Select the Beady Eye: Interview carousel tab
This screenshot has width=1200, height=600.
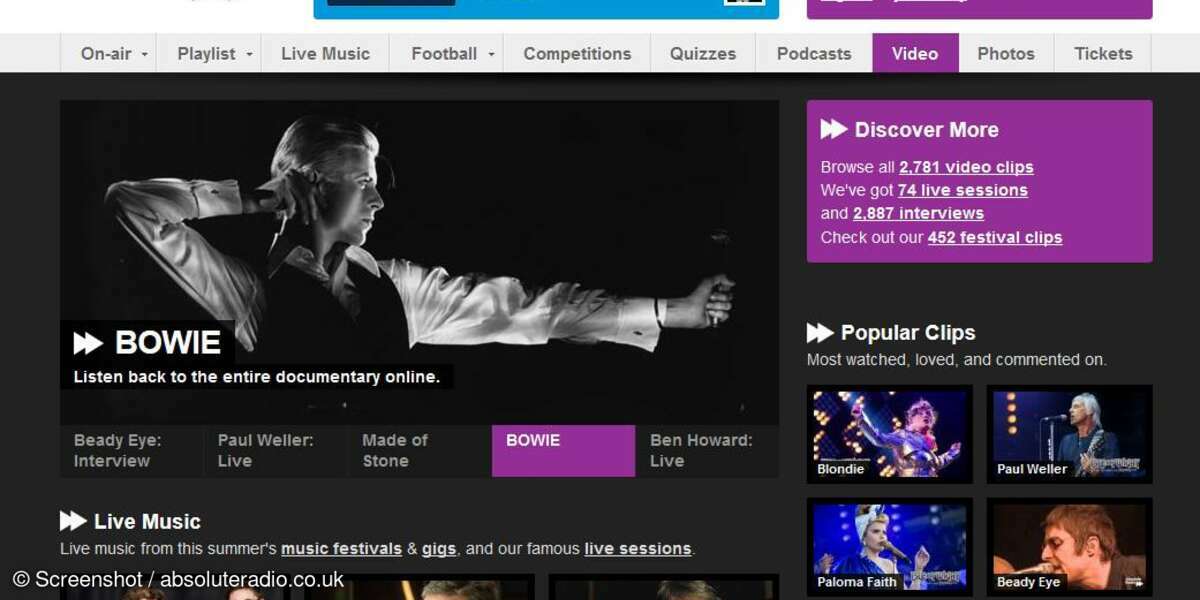pos(131,451)
